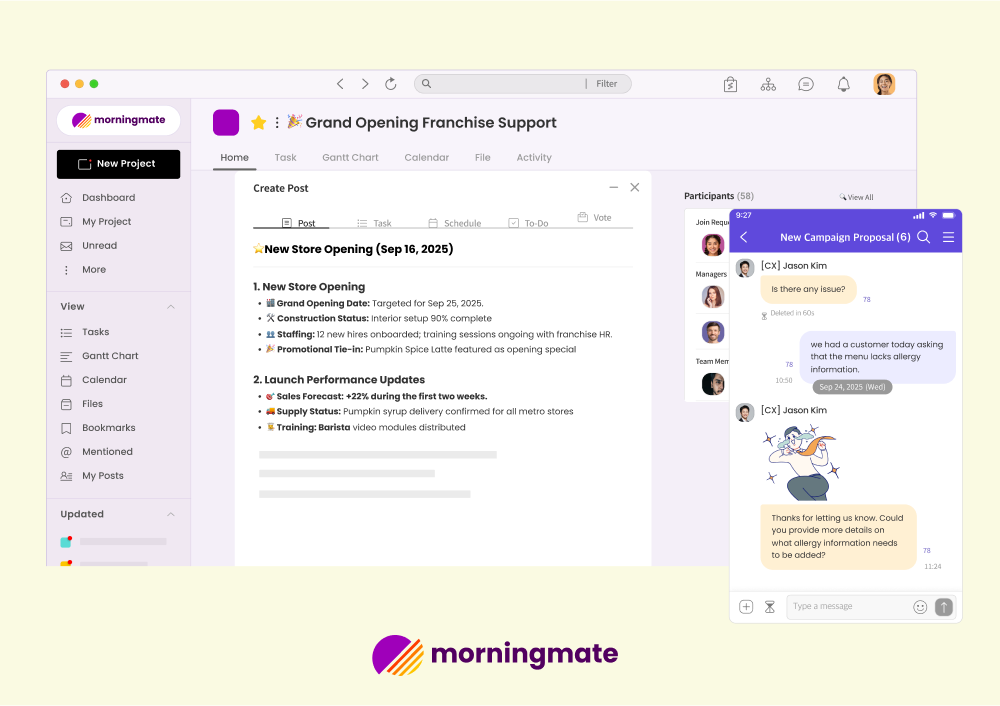Click the New Project button
The width and height of the screenshot is (1000, 706).
click(118, 164)
